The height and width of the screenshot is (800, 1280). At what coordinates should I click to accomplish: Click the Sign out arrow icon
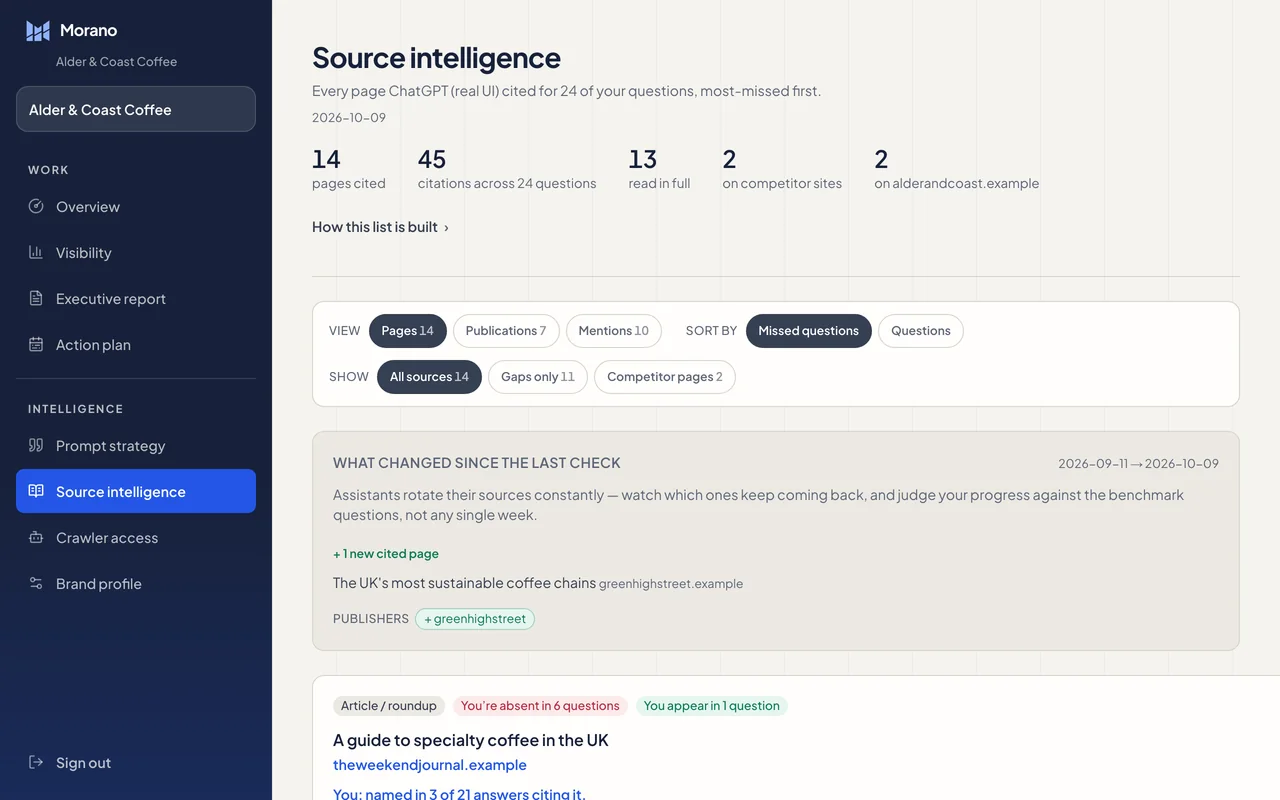coord(36,762)
